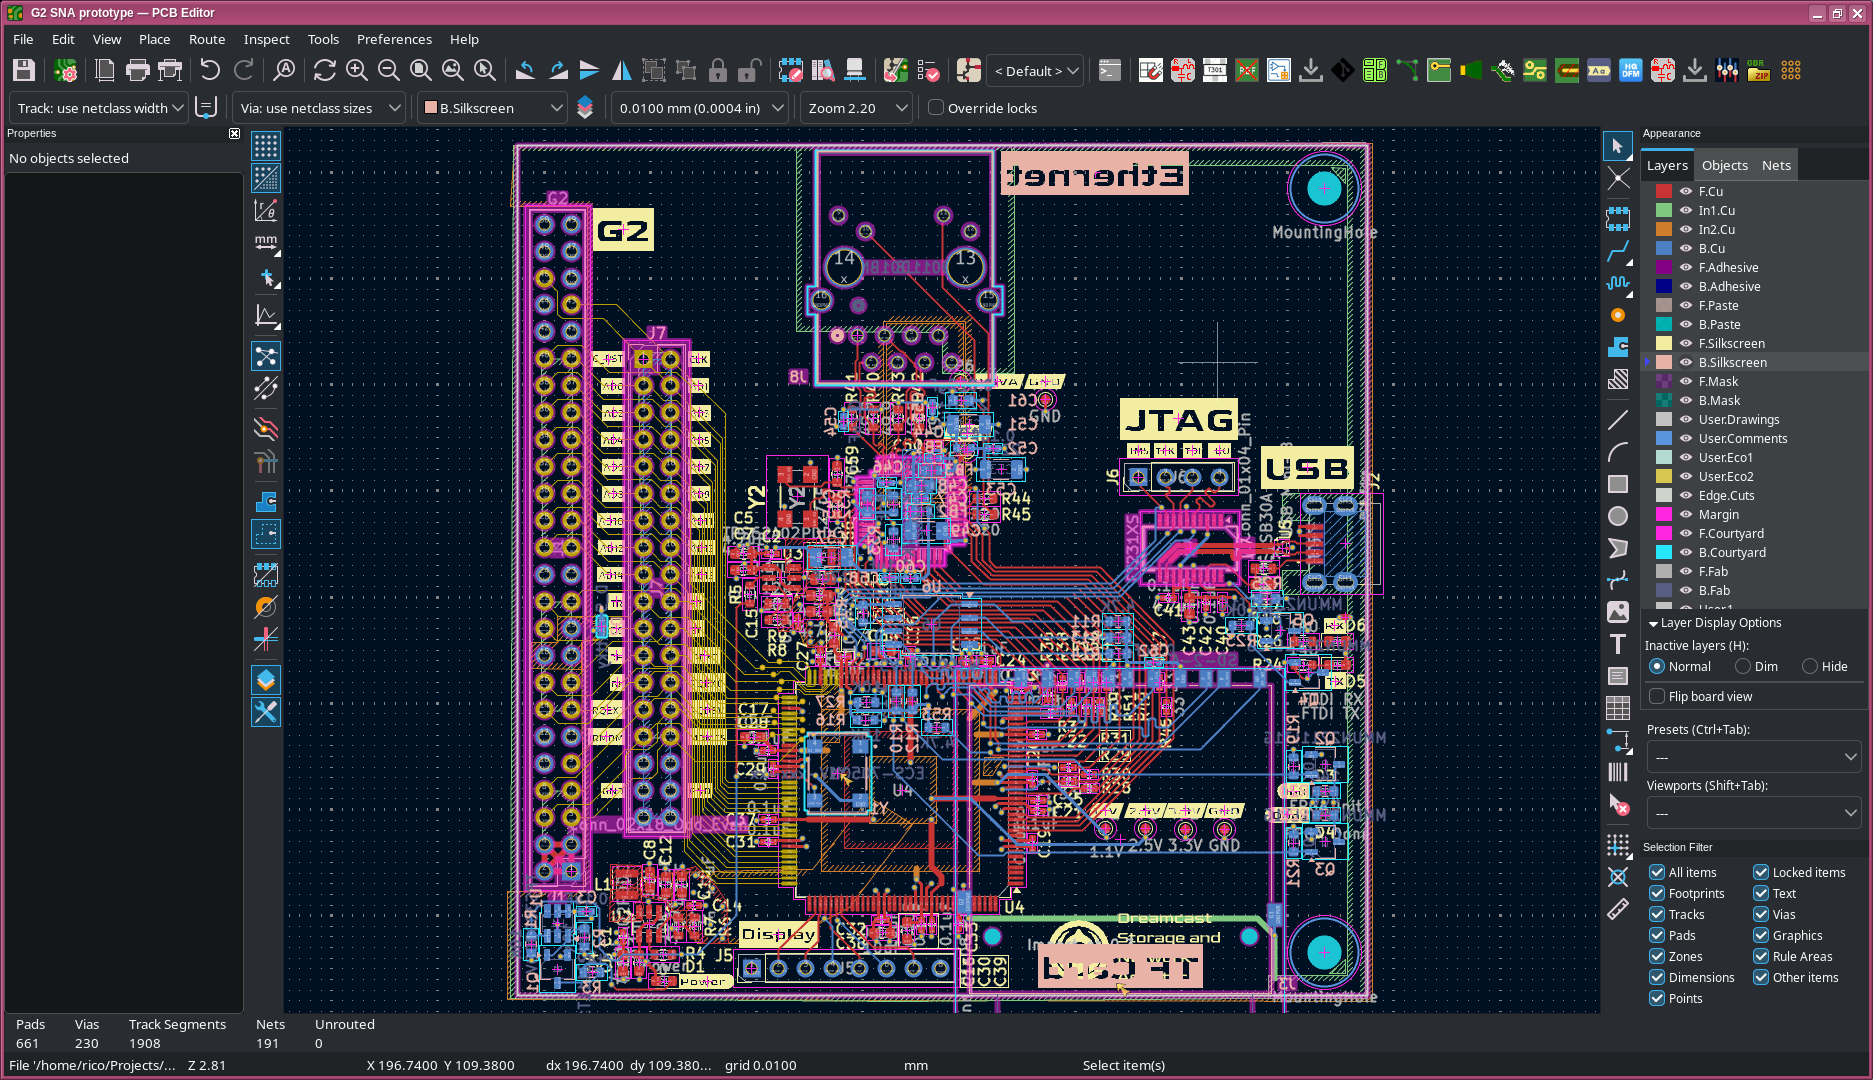Zoom in on the board
This screenshot has height=1080, width=1873.
[x=356, y=70]
